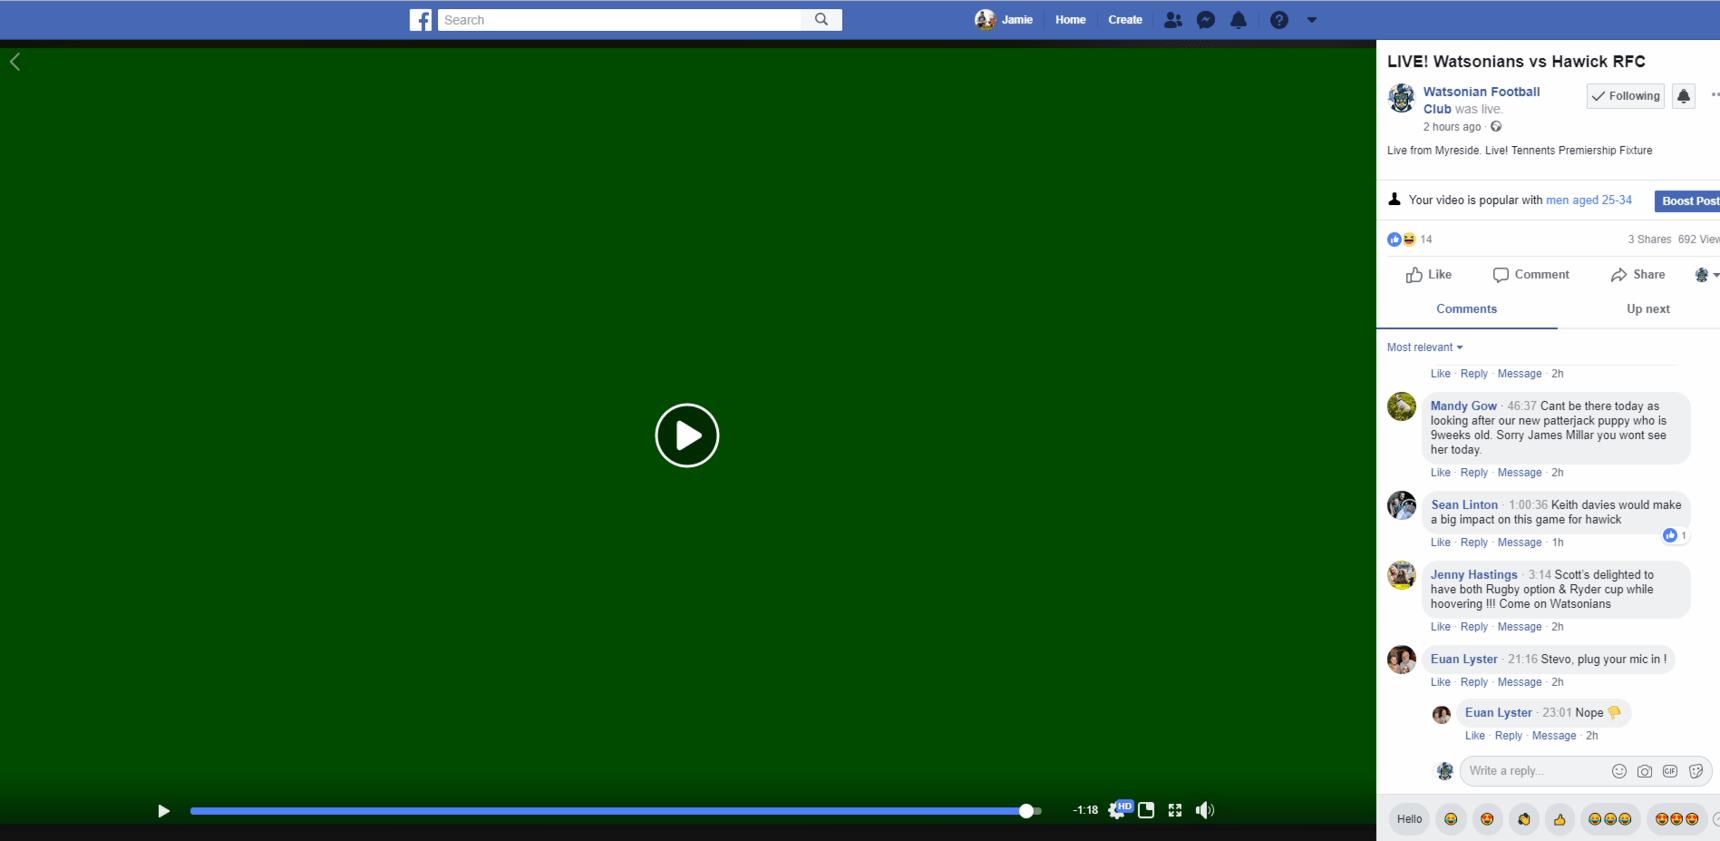The image size is (1720, 841).
Task: Like the video post
Action: (1428, 275)
